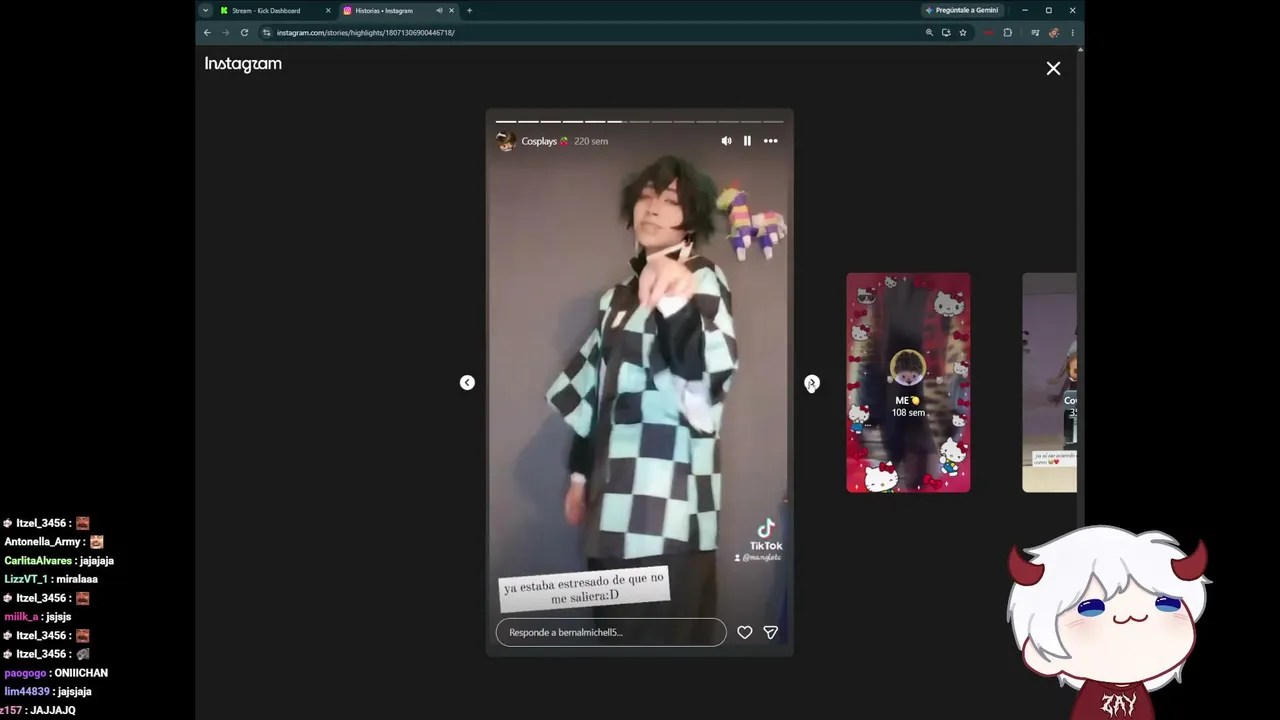Click Pregúntale a Gemini button
Image resolution: width=1280 pixels, height=720 pixels.
tap(961, 11)
